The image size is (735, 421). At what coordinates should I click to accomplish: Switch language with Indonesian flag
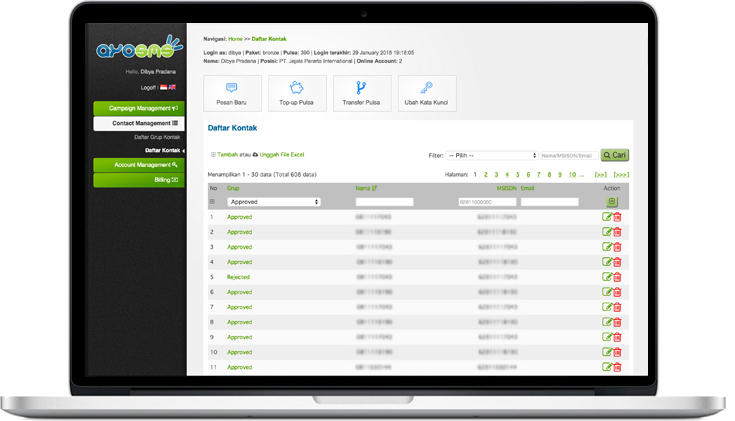[165, 88]
